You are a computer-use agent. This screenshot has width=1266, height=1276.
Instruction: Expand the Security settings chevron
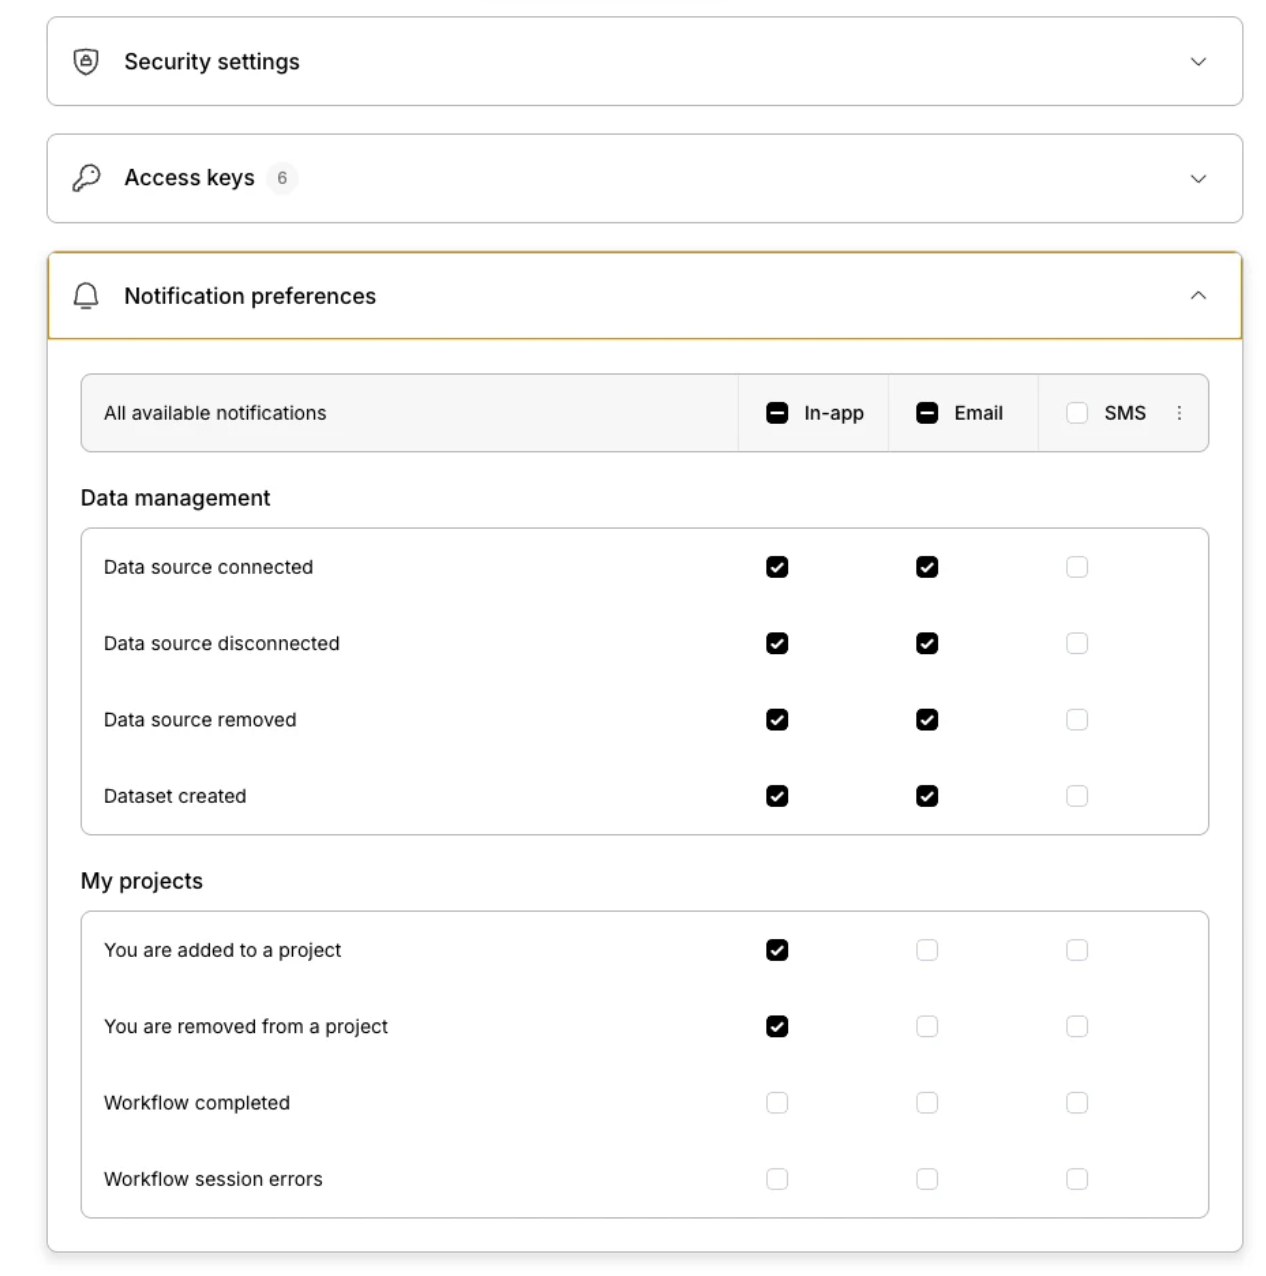coord(1197,62)
